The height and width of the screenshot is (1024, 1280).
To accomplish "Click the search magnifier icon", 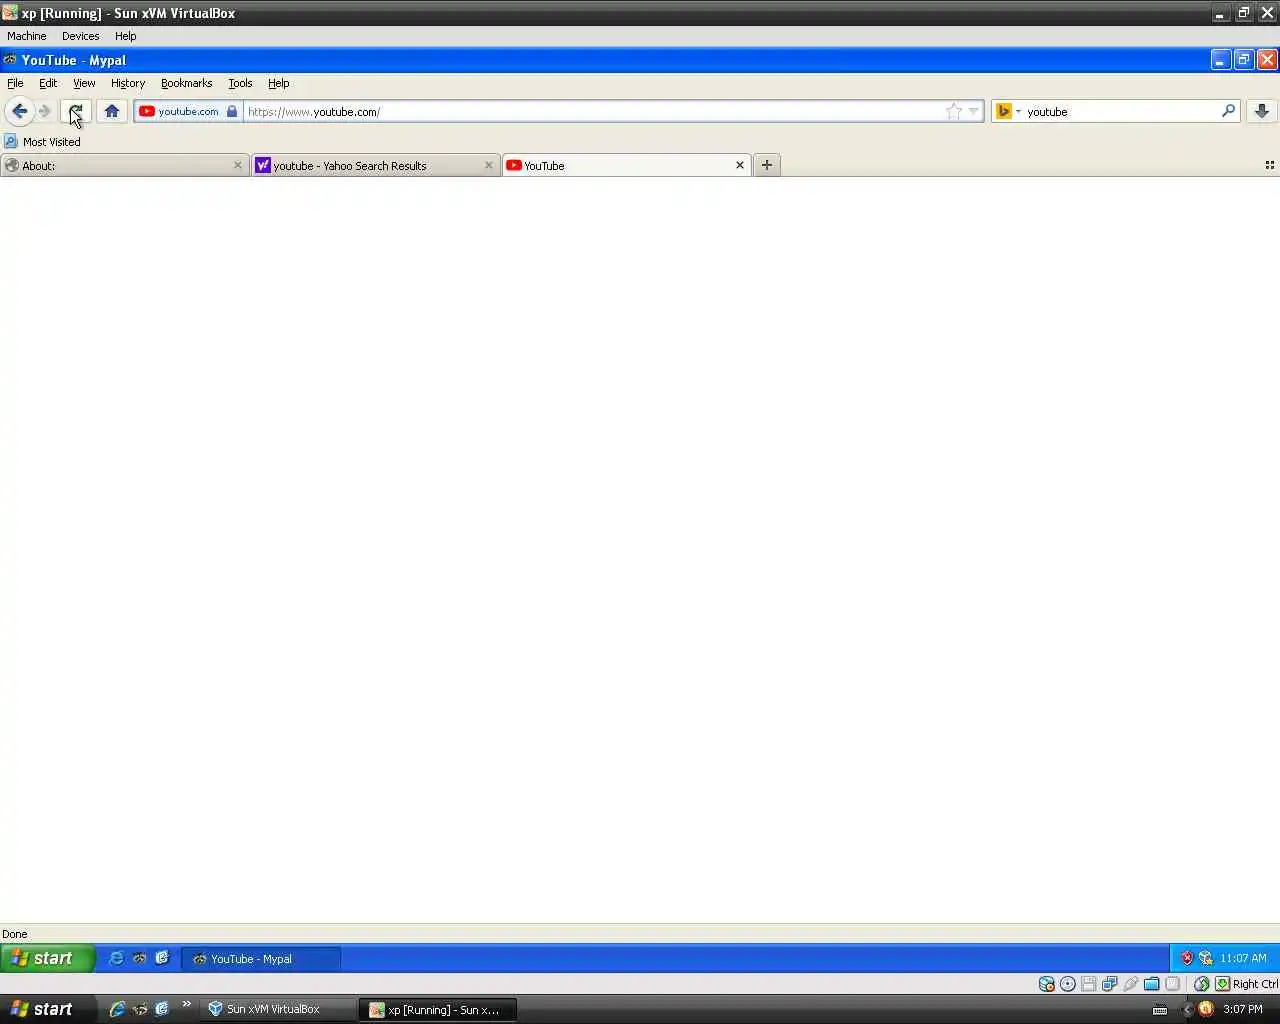I will pos(1228,111).
